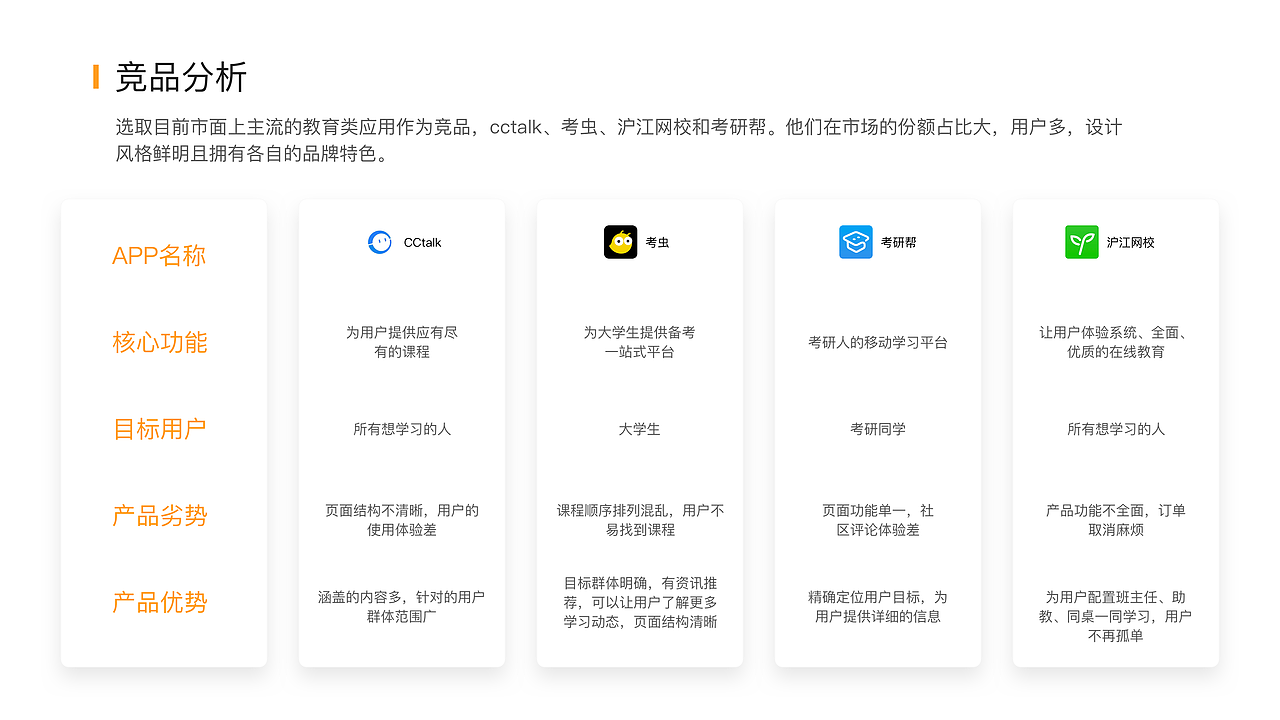Click the CCtalk description 为用户提供应有尽有的课程
1280x720 pixels.
tap(401, 342)
